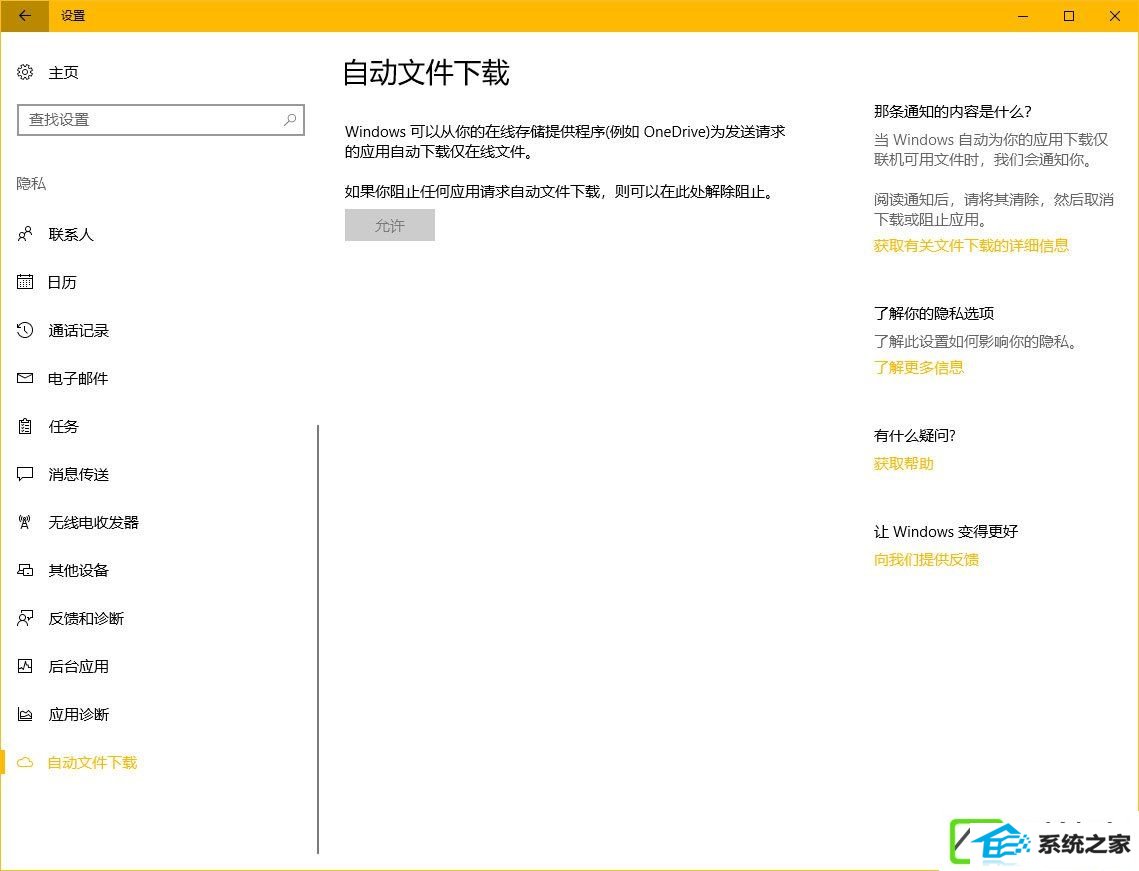Click the back arrow in title bar
Image resolution: width=1139 pixels, height=871 pixels.
[x=25, y=15]
